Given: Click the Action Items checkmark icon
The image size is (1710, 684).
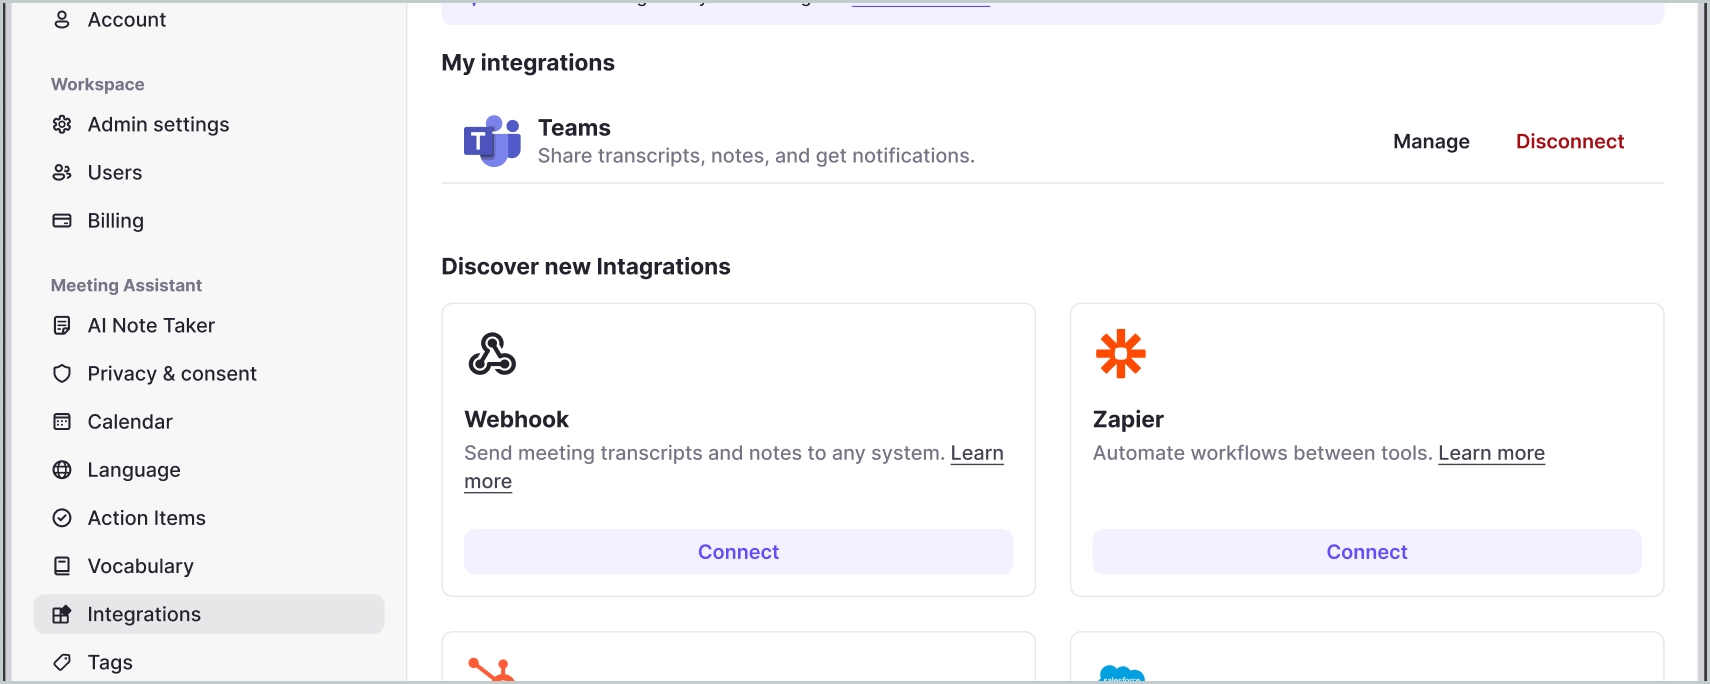Looking at the screenshot, I should pos(62,518).
